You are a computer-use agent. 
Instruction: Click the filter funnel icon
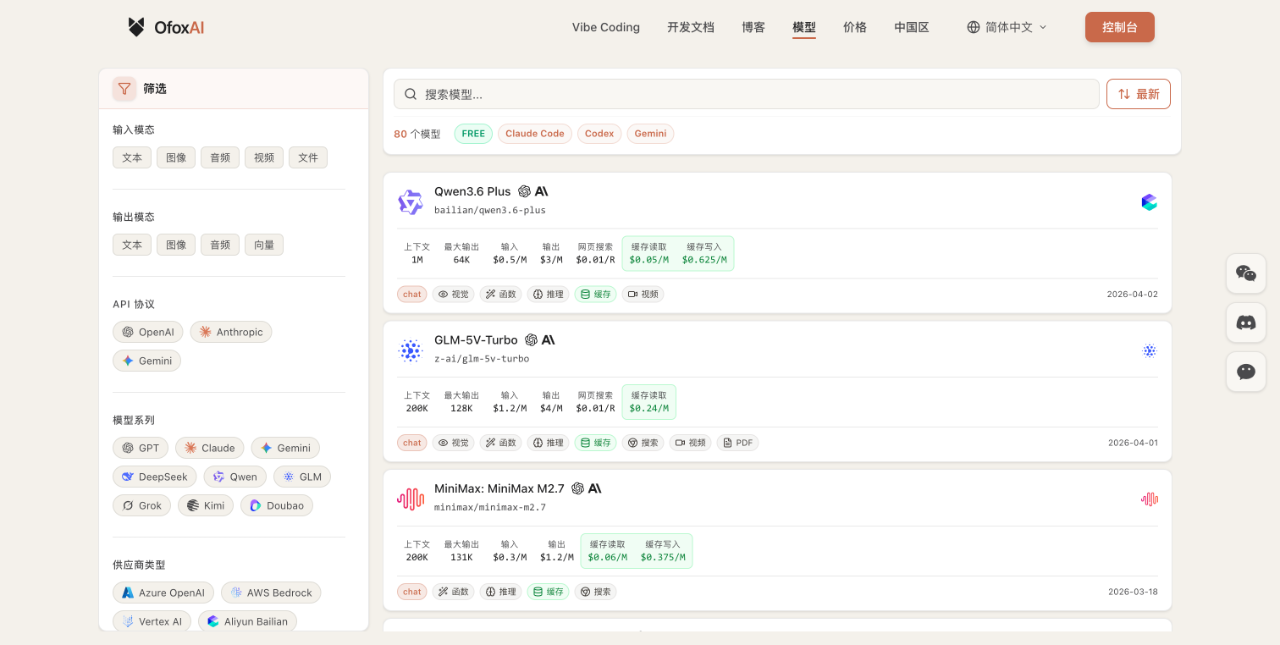tap(124, 89)
